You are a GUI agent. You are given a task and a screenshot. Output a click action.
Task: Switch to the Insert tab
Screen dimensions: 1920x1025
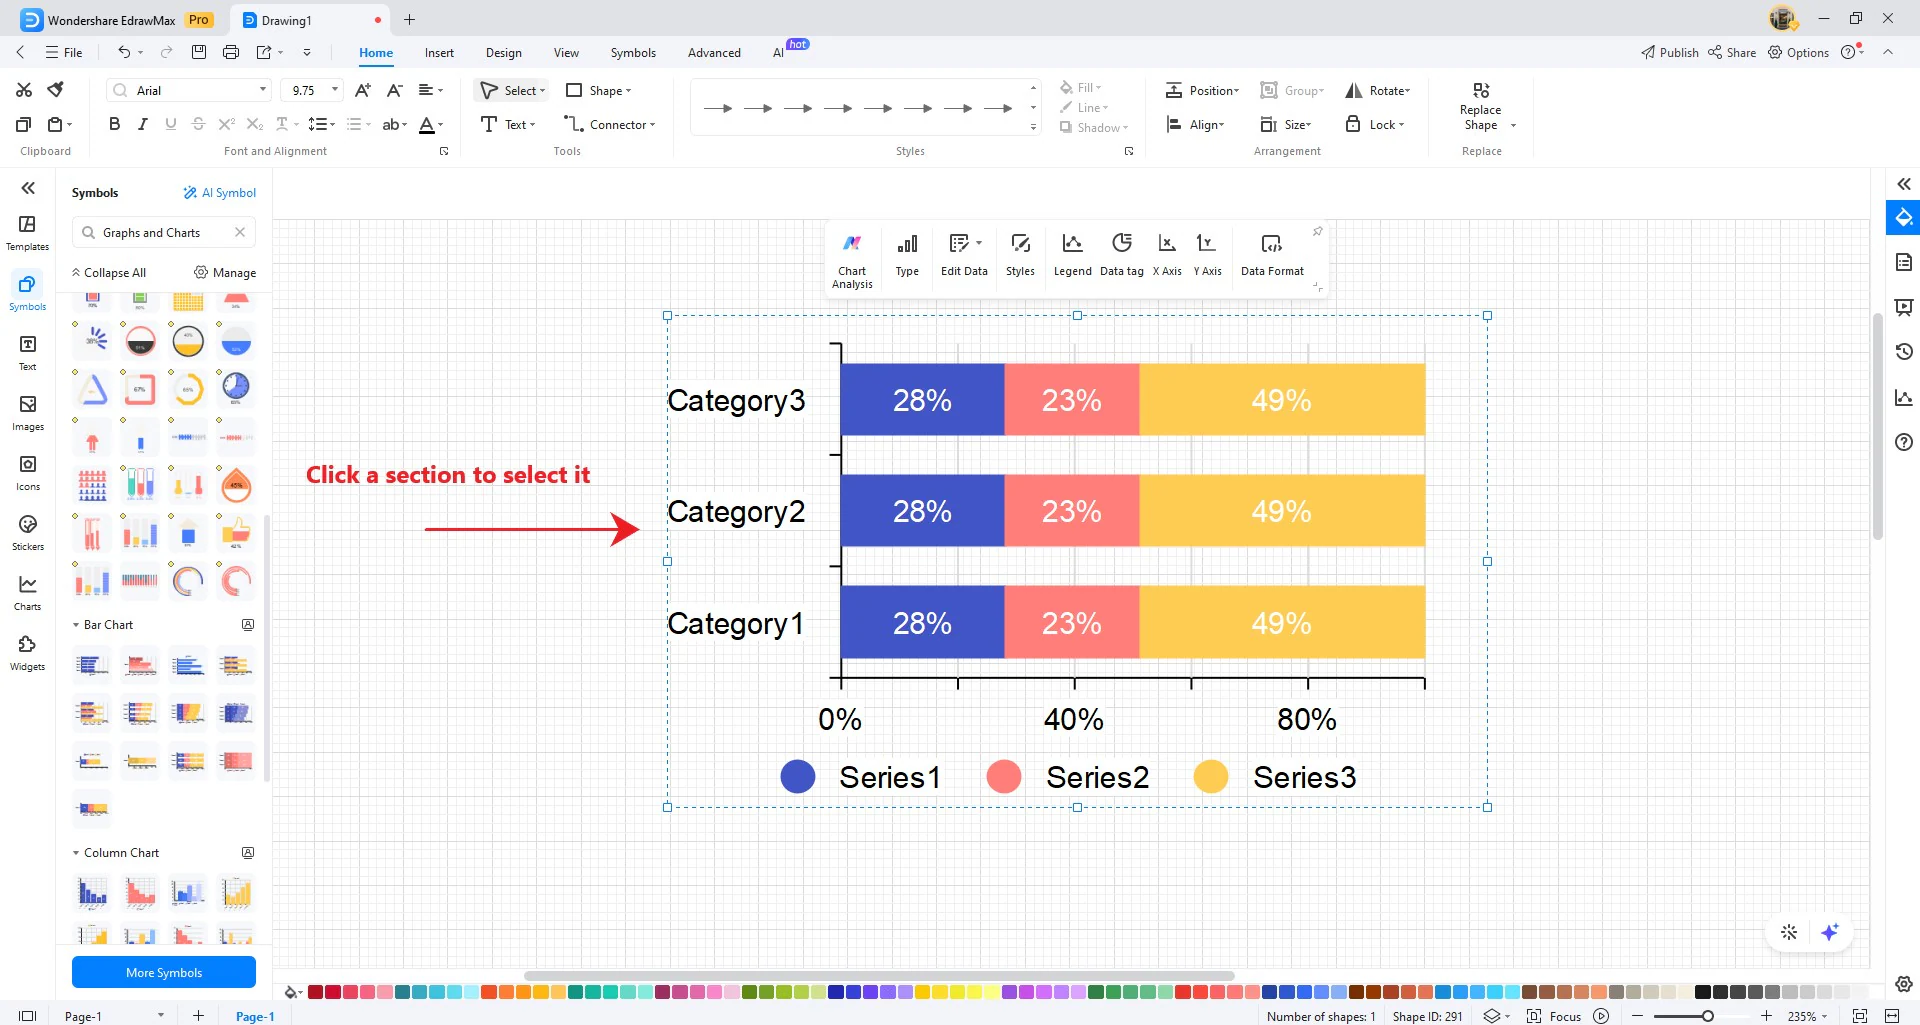439,53
